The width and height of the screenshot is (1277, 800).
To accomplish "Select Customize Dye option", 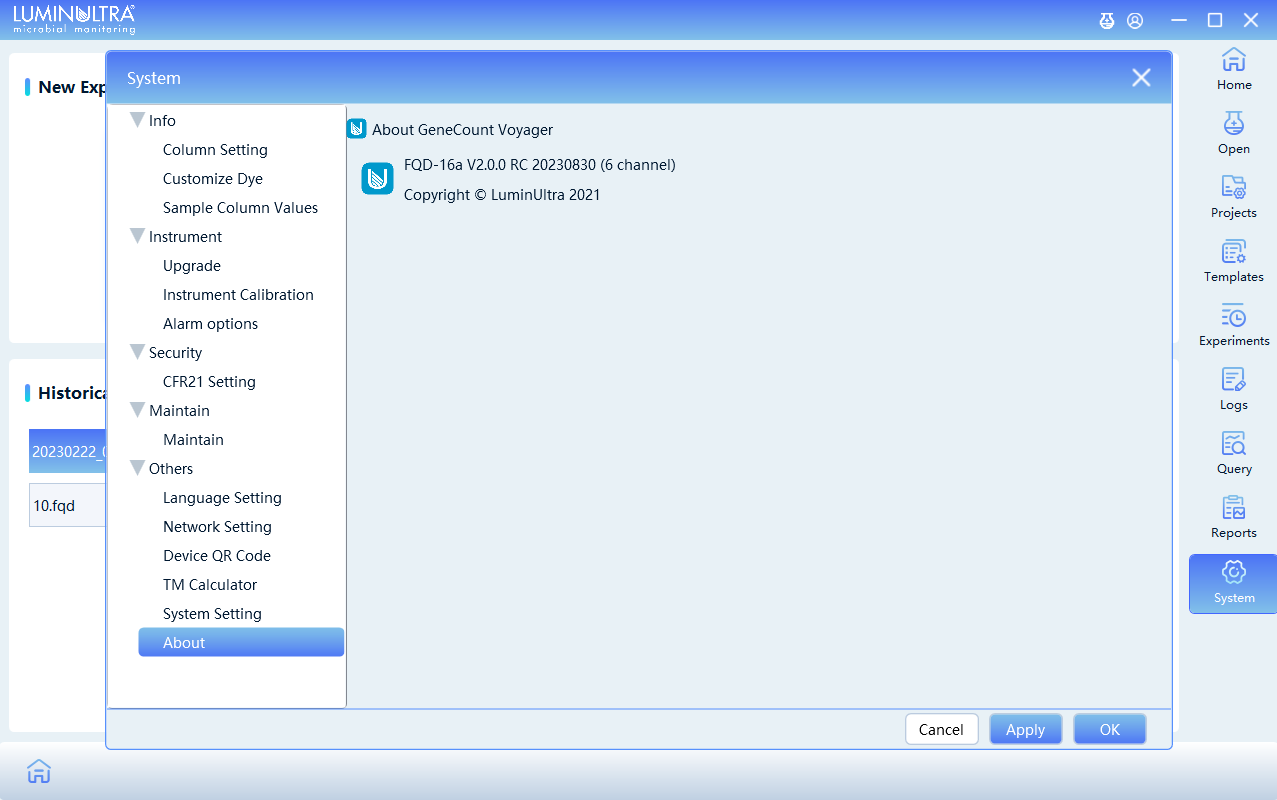I will [x=213, y=179].
